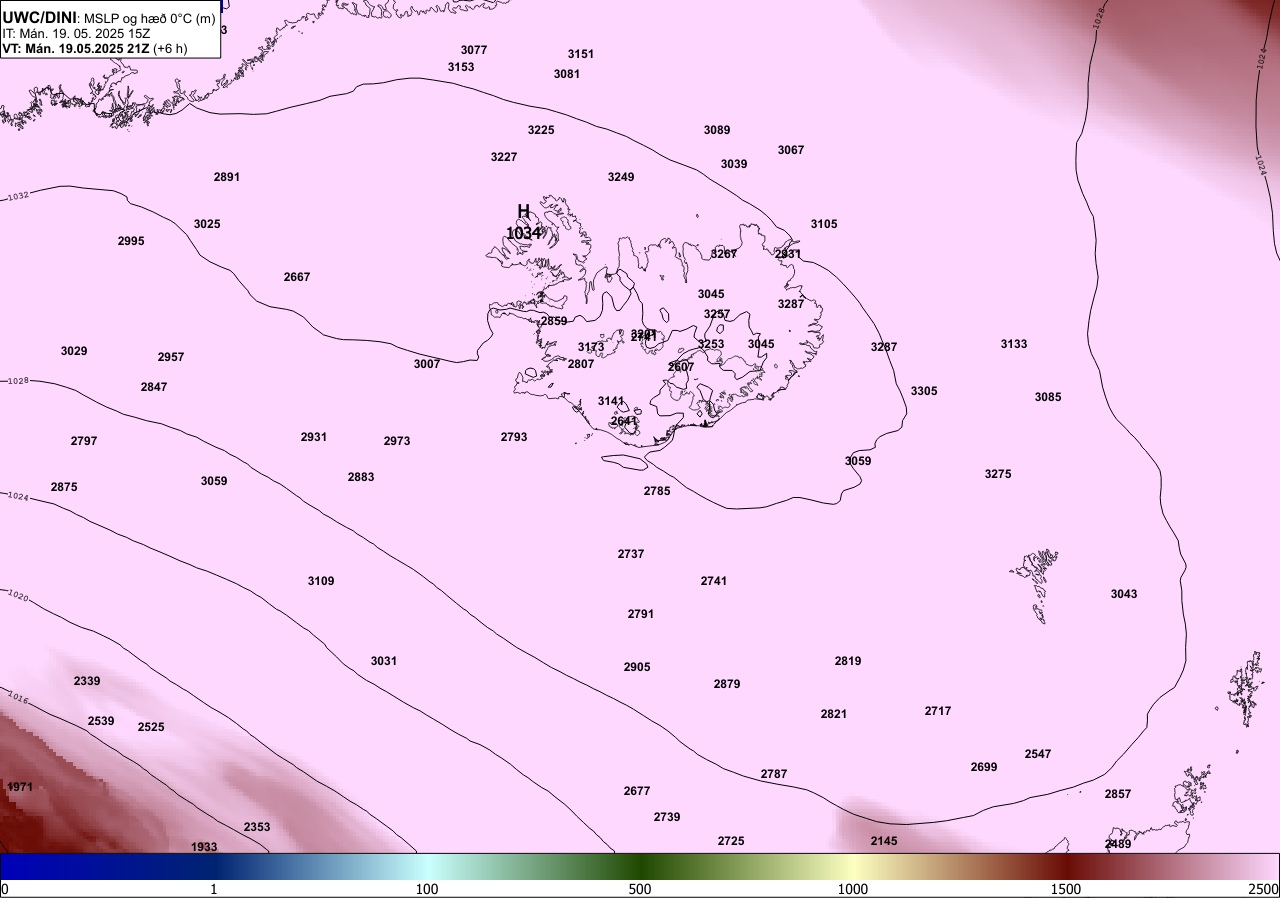The image size is (1280, 898).
Task: Click the height value 2677
Action: (637, 791)
